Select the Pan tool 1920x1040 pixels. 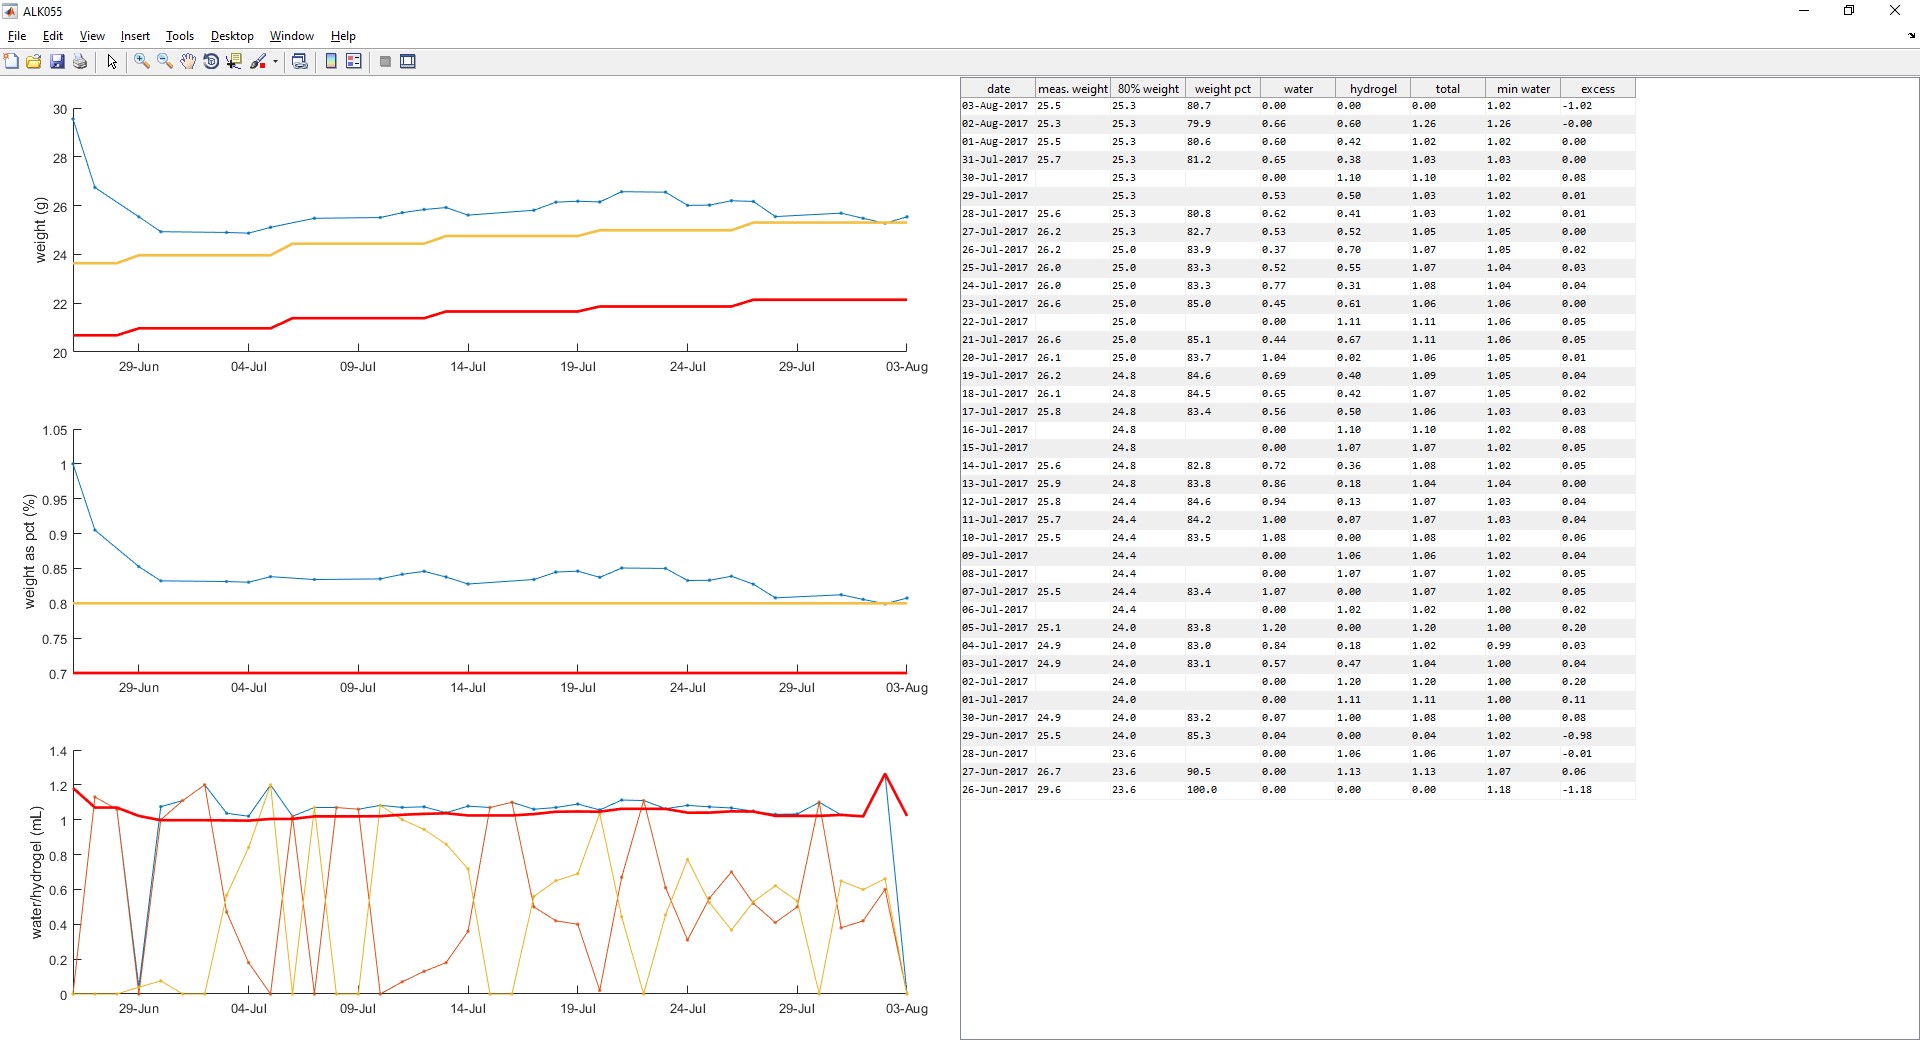pyautogui.click(x=187, y=61)
